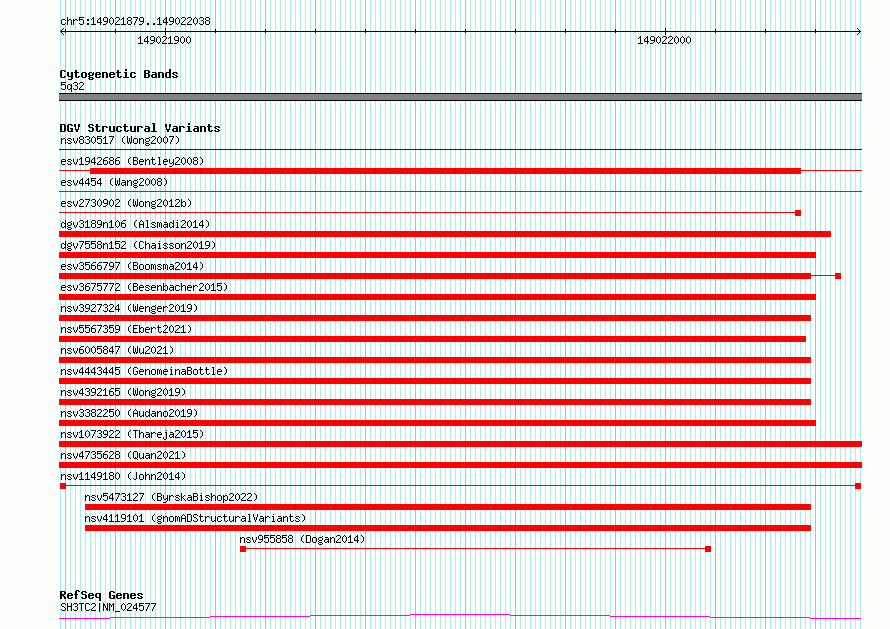Select the nsv4392165 red variant bar

435,402
